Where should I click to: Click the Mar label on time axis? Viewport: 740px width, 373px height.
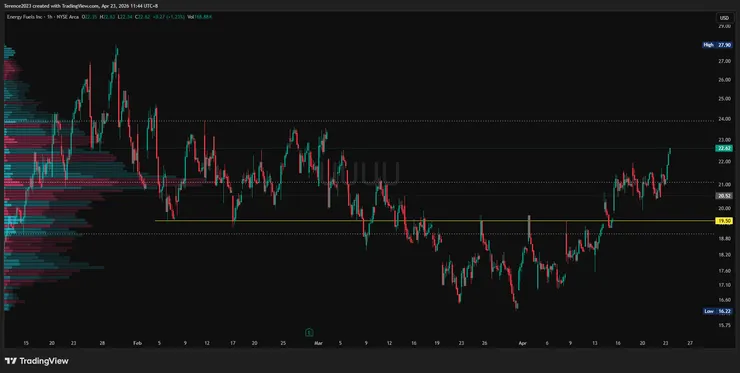point(320,343)
